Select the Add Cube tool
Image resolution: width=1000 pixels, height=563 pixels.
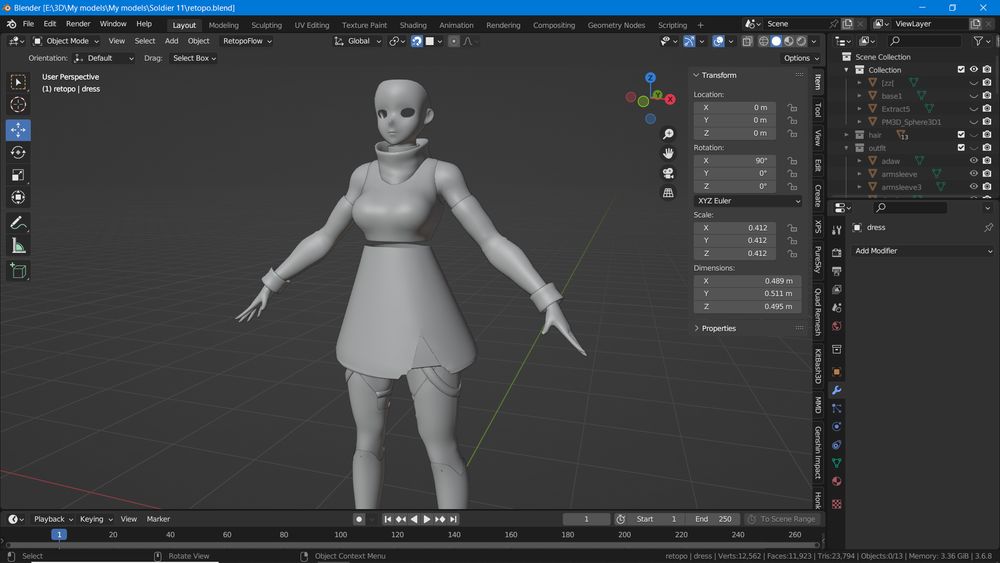18,271
